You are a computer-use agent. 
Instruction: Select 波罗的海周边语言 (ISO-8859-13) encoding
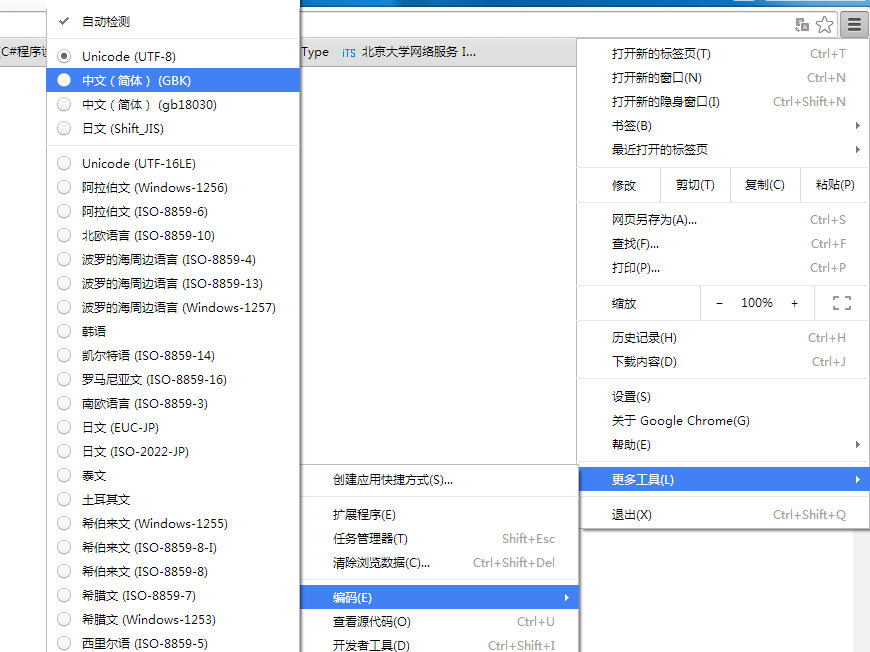coord(173,284)
